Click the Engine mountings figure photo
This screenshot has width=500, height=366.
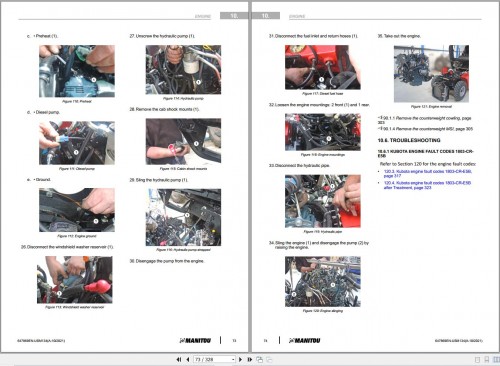[x=323, y=132]
